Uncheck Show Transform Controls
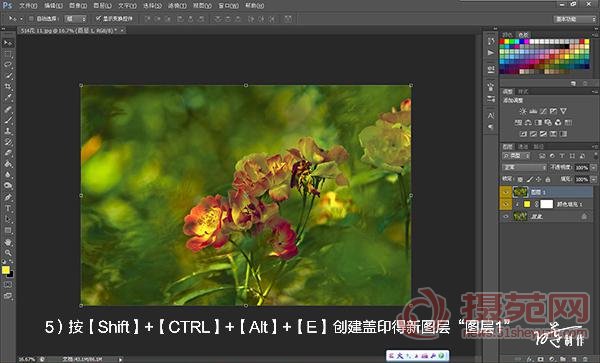Viewport: 600px width, 363px height. [x=98, y=18]
